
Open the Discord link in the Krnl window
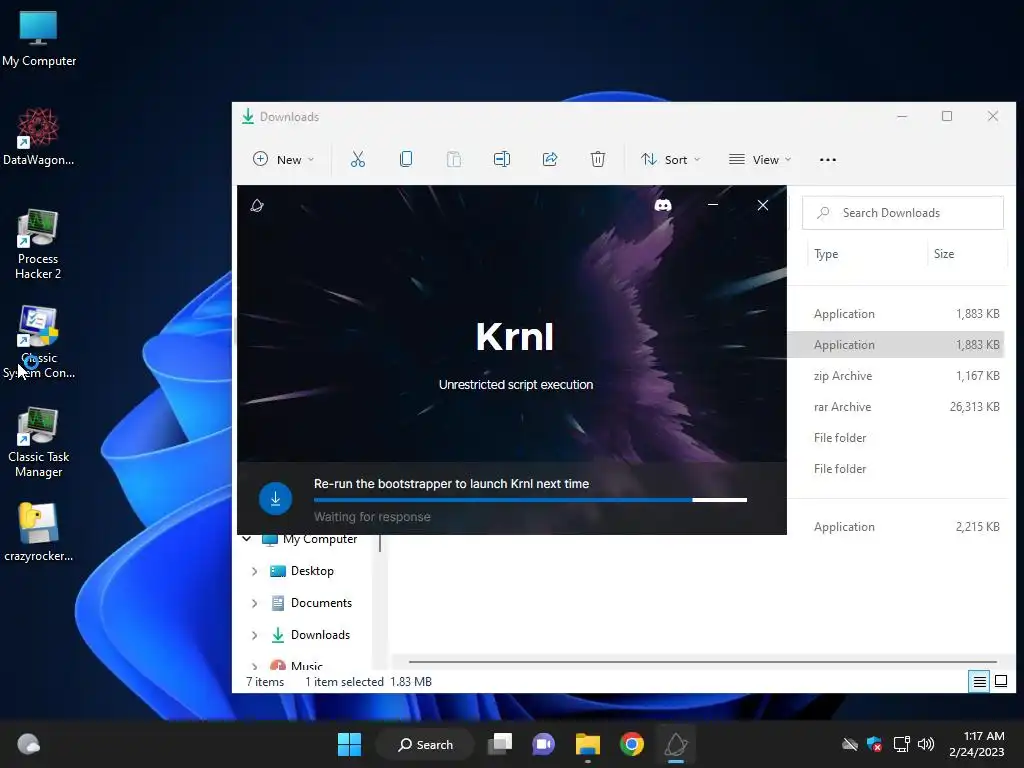tap(663, 206)
